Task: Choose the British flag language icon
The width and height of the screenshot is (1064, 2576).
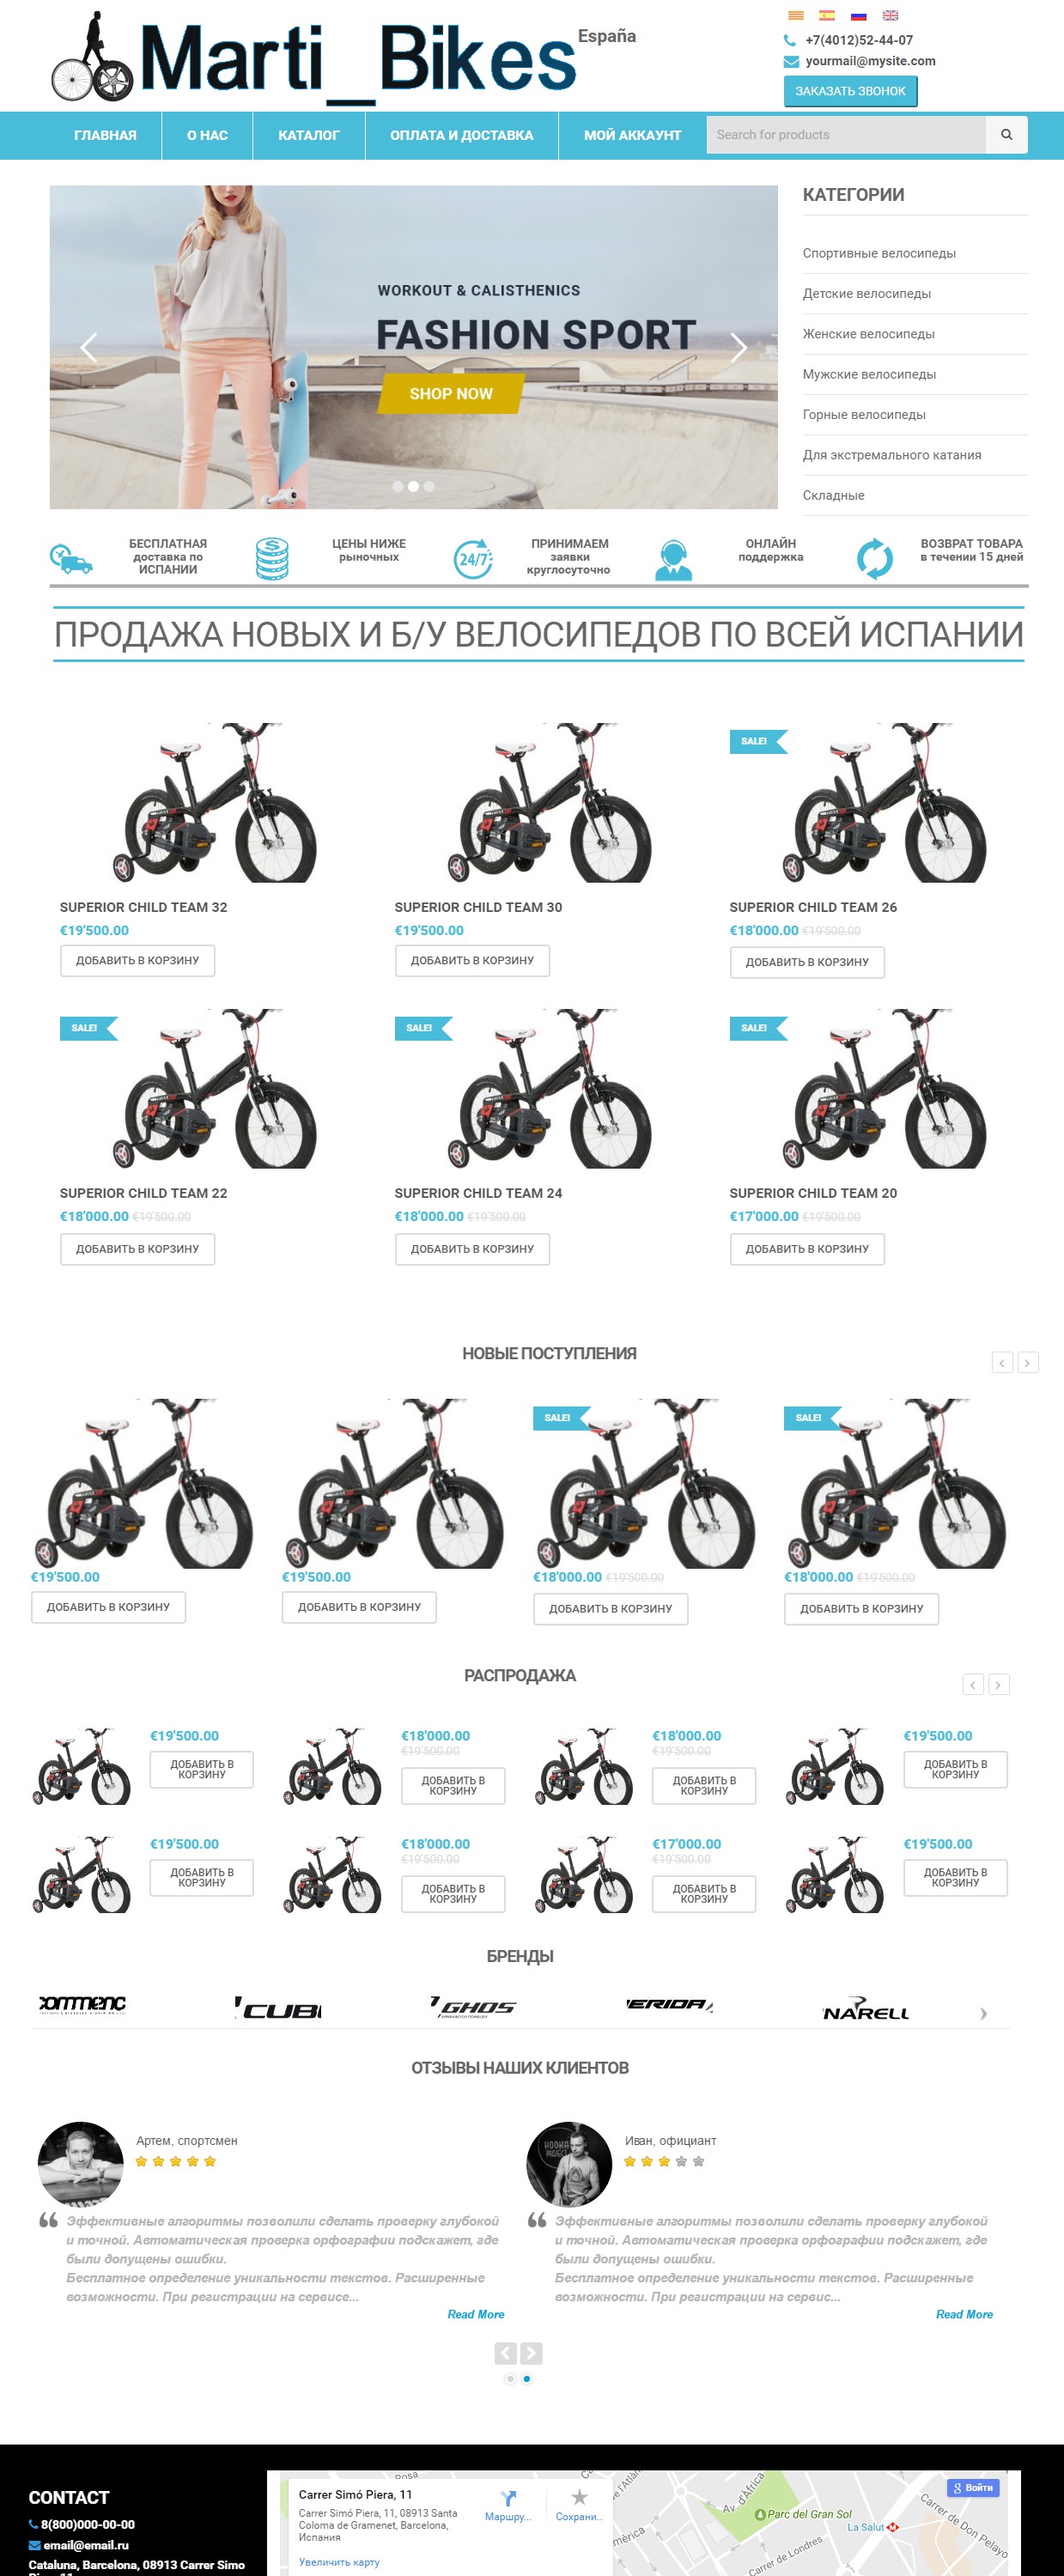Action: (x=890, y=15)
